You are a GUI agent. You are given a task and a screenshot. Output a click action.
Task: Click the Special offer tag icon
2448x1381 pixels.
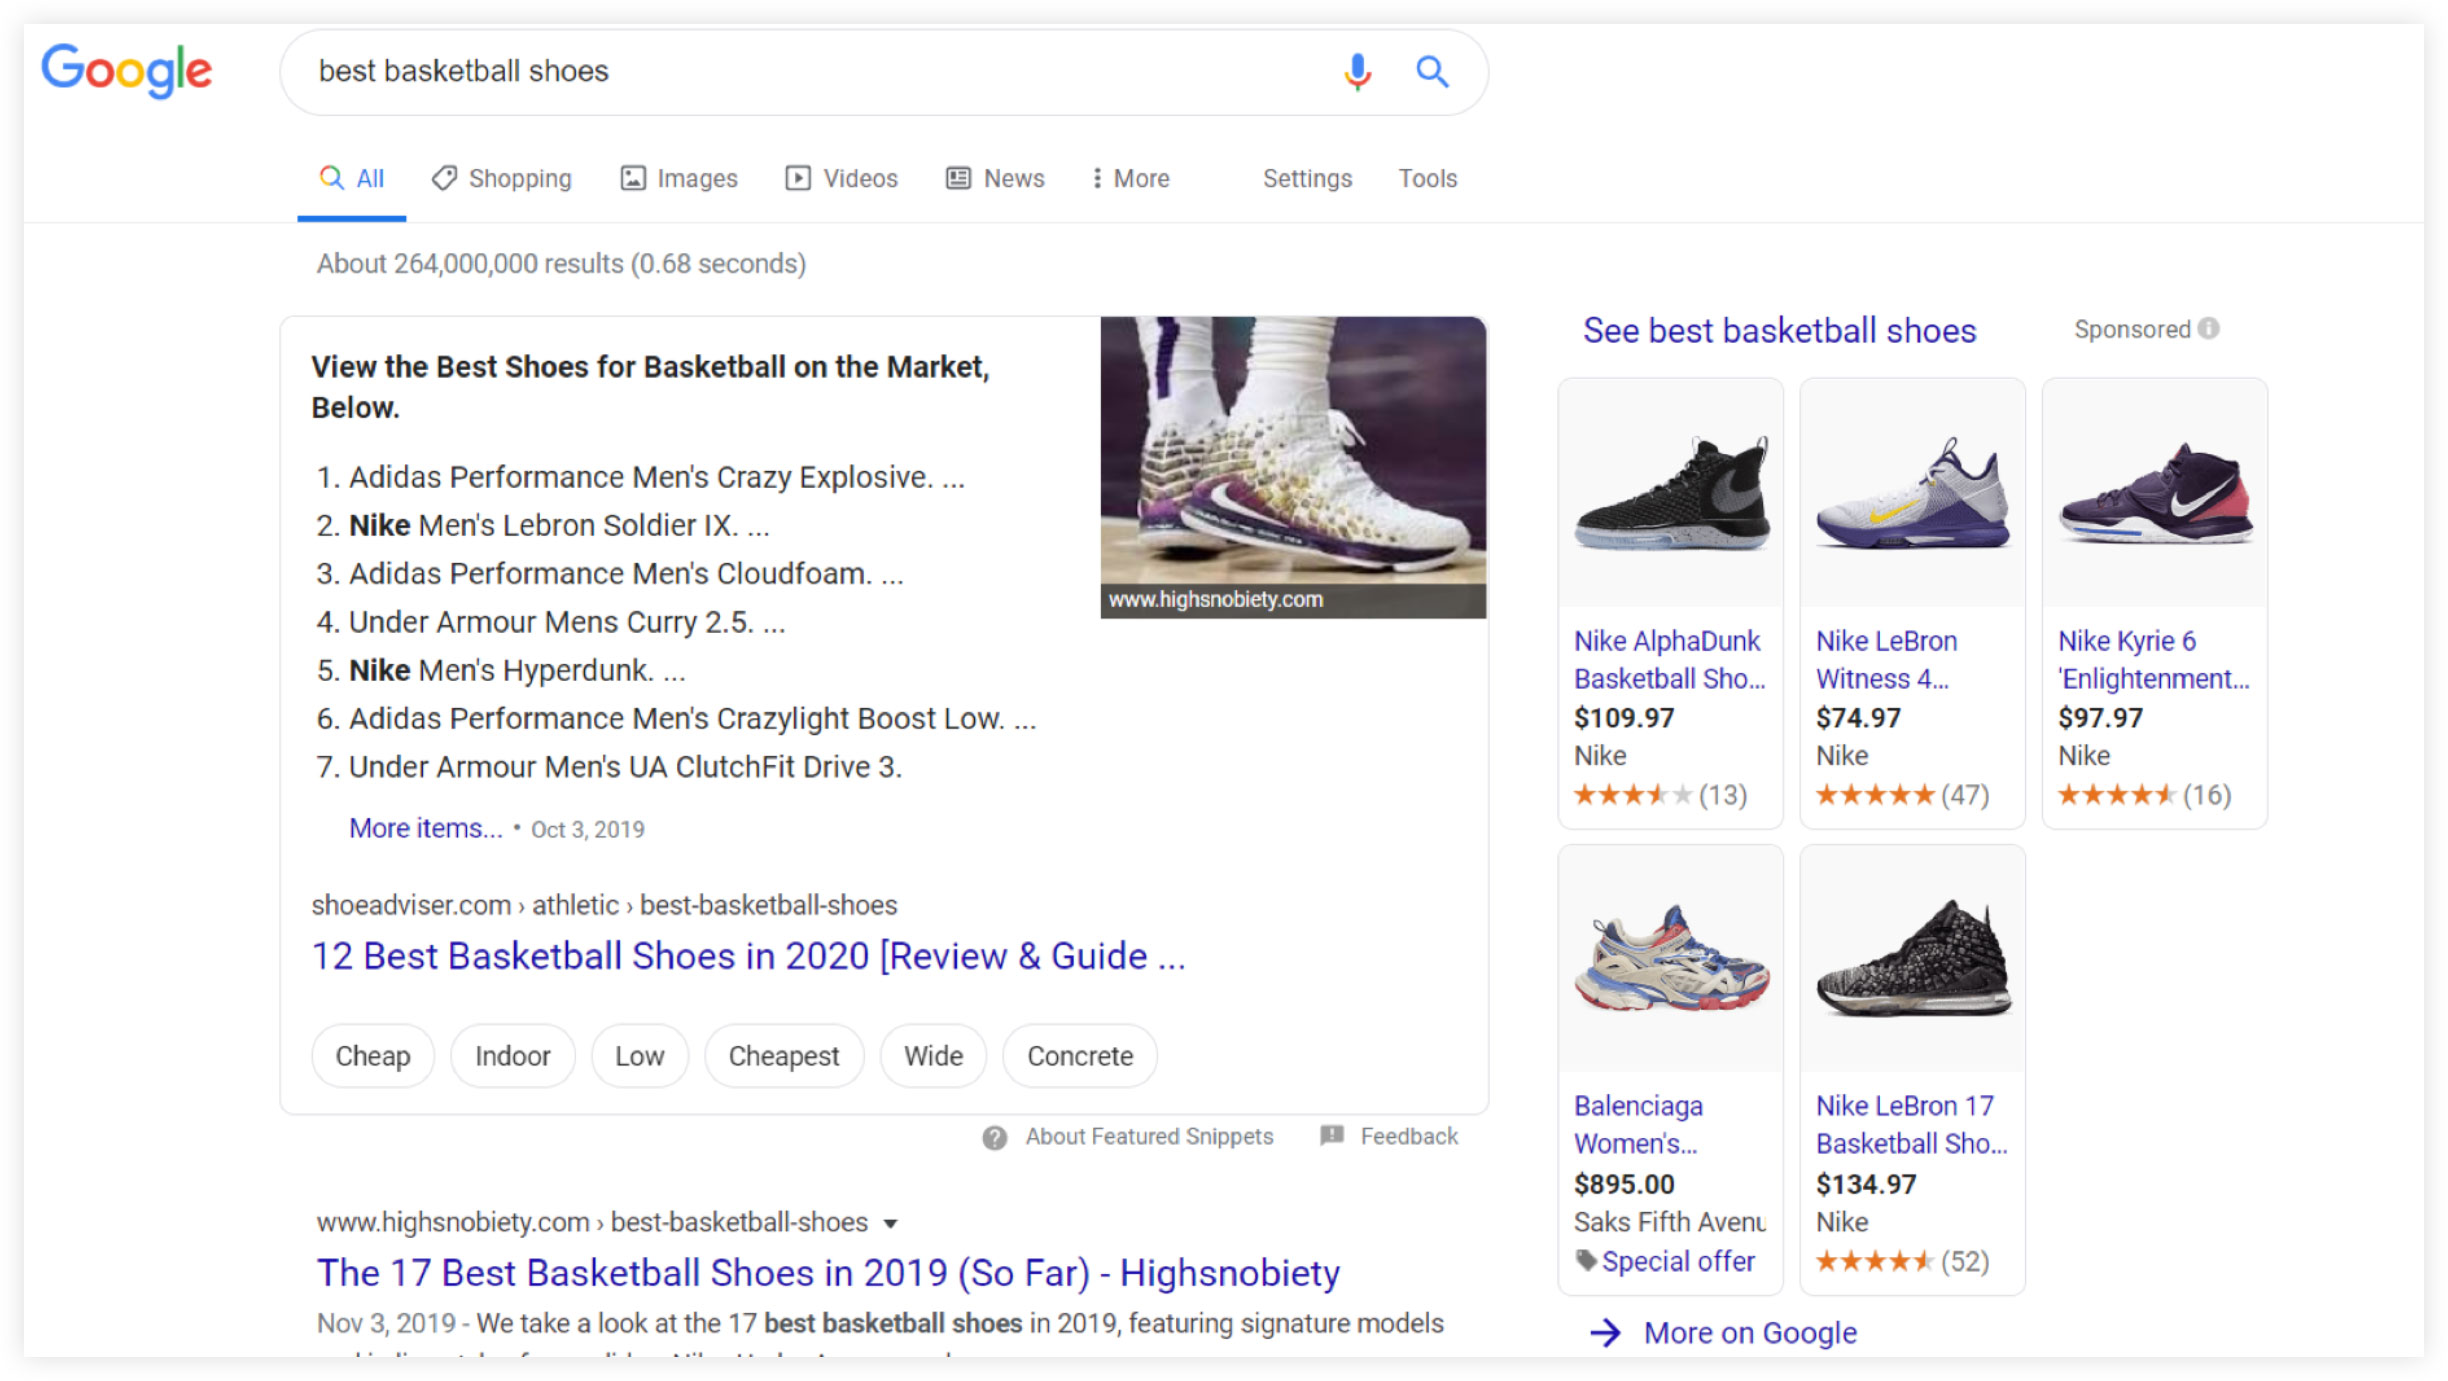pyautogui.click(x=1586, y=1260)
